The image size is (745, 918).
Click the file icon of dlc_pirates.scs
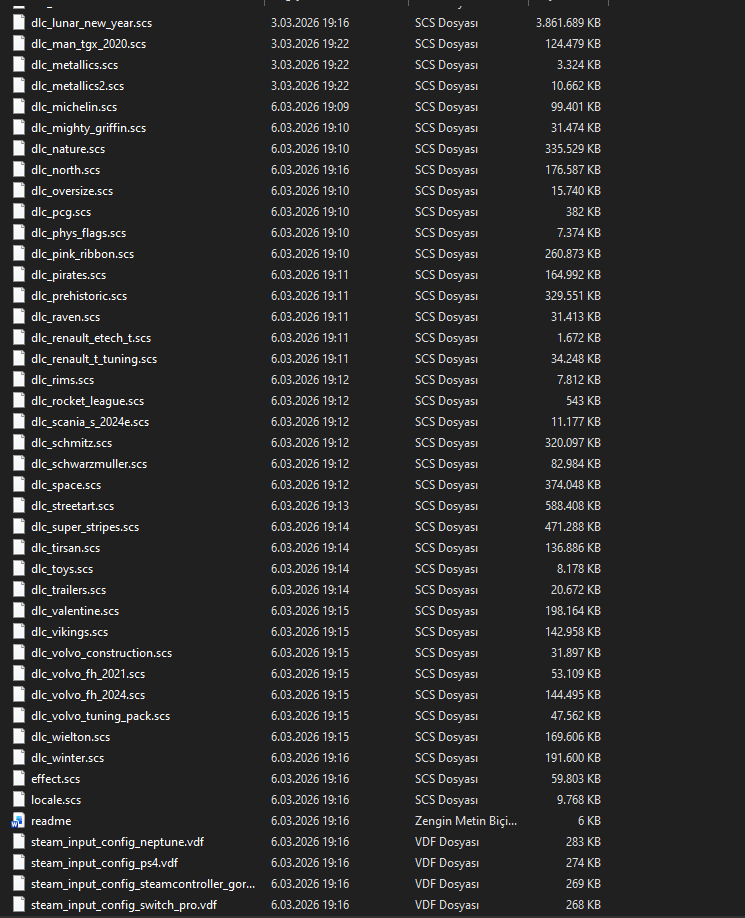pos(19,275)
